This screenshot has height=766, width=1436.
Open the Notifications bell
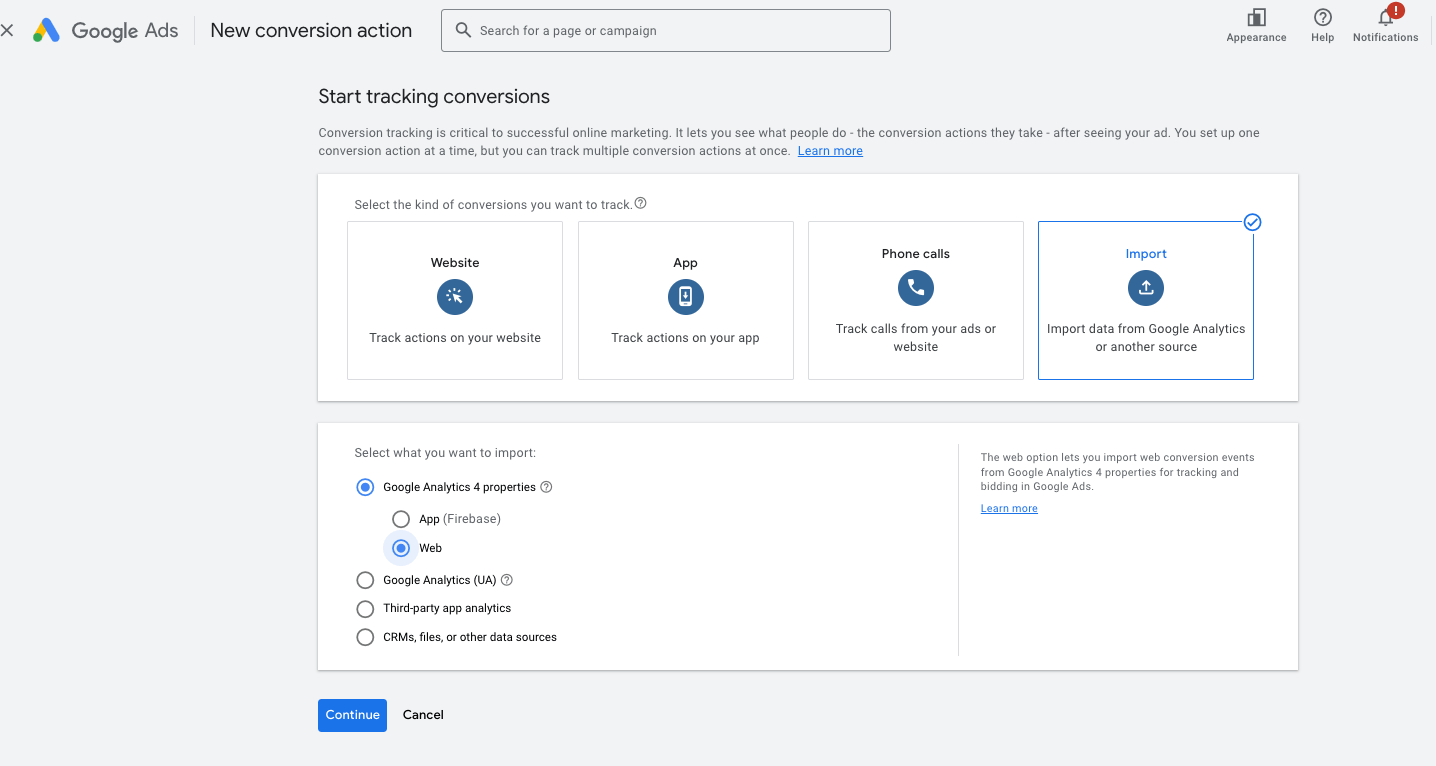(1386, 18)
